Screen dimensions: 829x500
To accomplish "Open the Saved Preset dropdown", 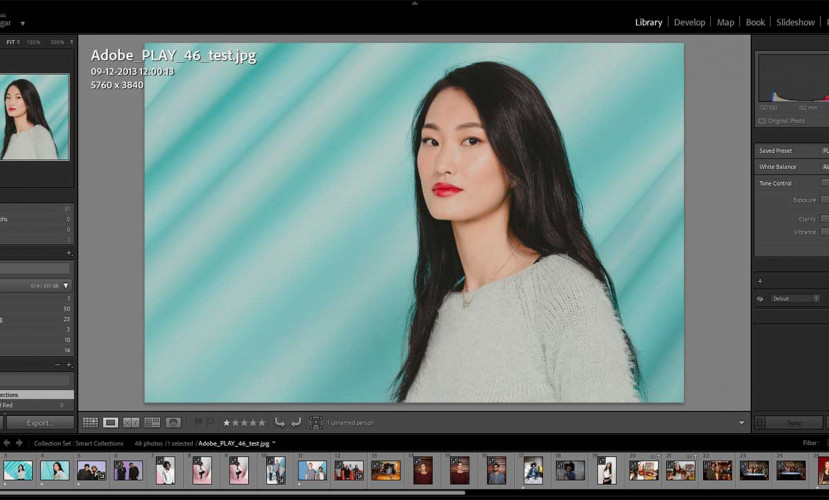I will (824, 151).
